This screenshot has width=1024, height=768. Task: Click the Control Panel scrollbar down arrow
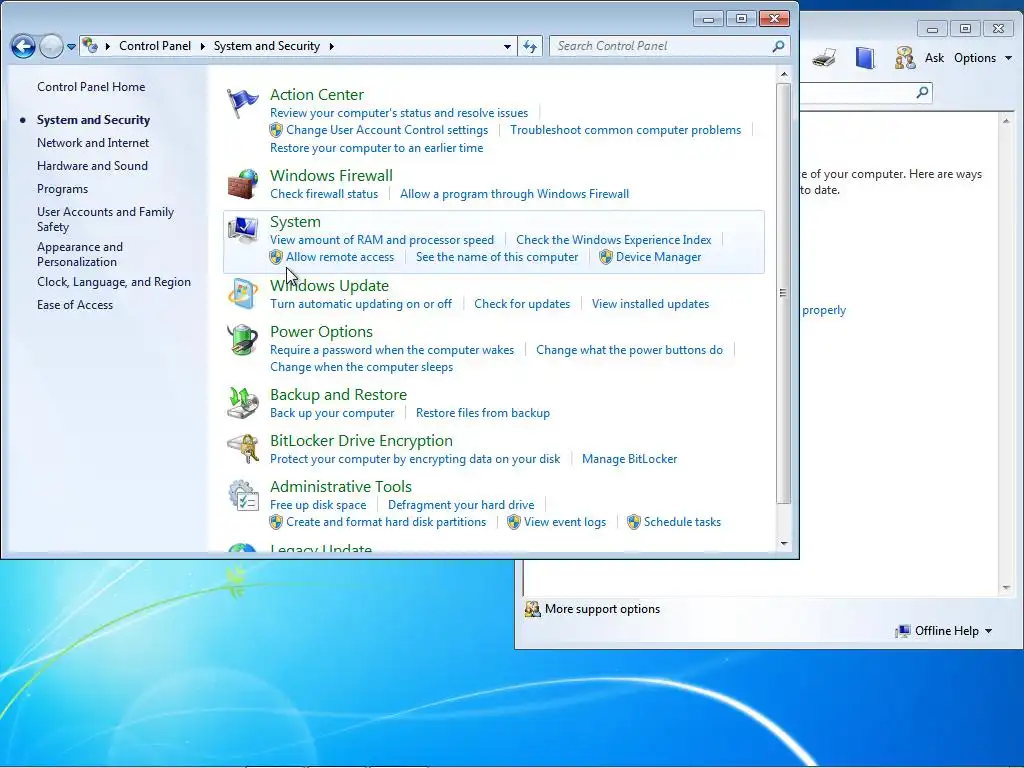(783, 543)
